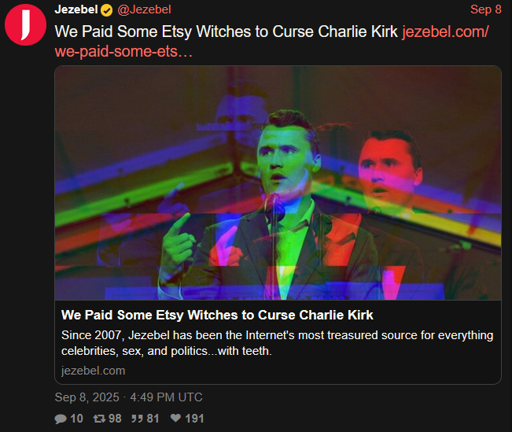Image resolution: width=512 pixels, height=432 pixels.
Task: Click the bold link card headline
Action: 217,315
